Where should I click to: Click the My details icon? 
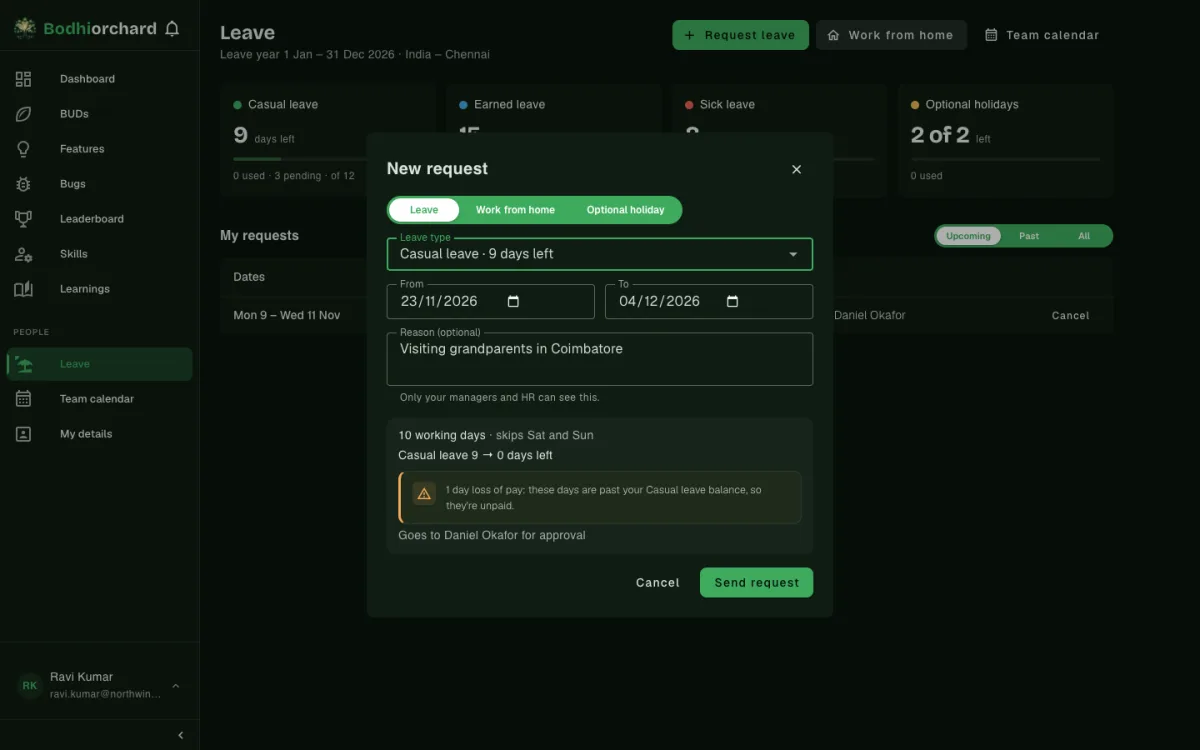point(23,434)
